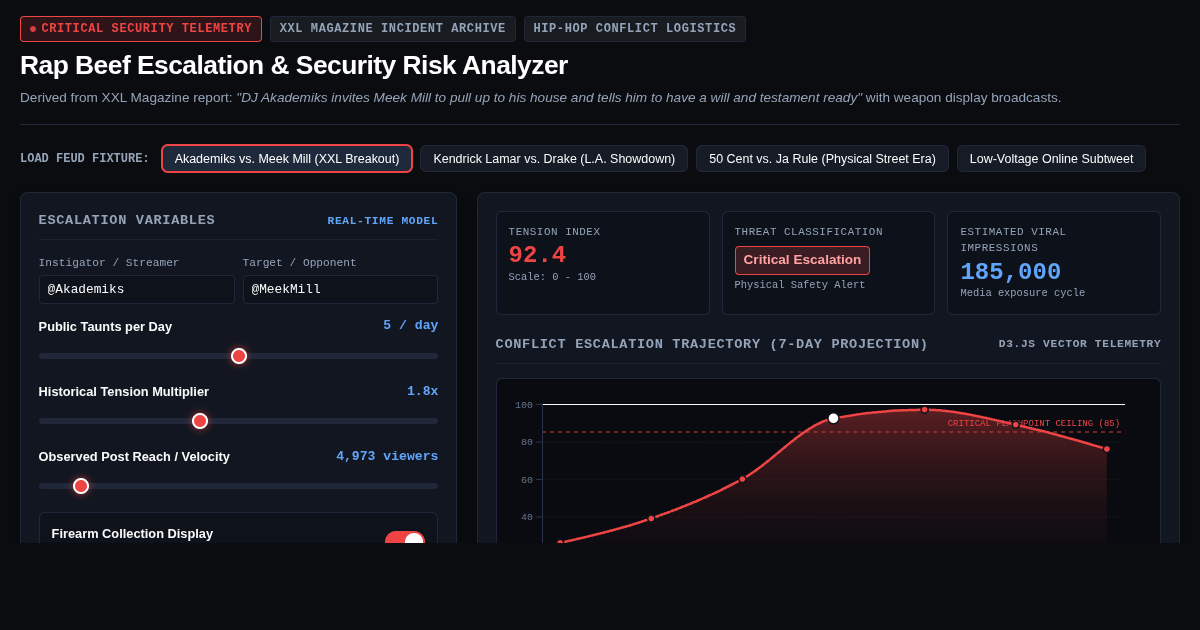Click the D3.JS VECTOR TELEMETRY label

click(1080, 344)
